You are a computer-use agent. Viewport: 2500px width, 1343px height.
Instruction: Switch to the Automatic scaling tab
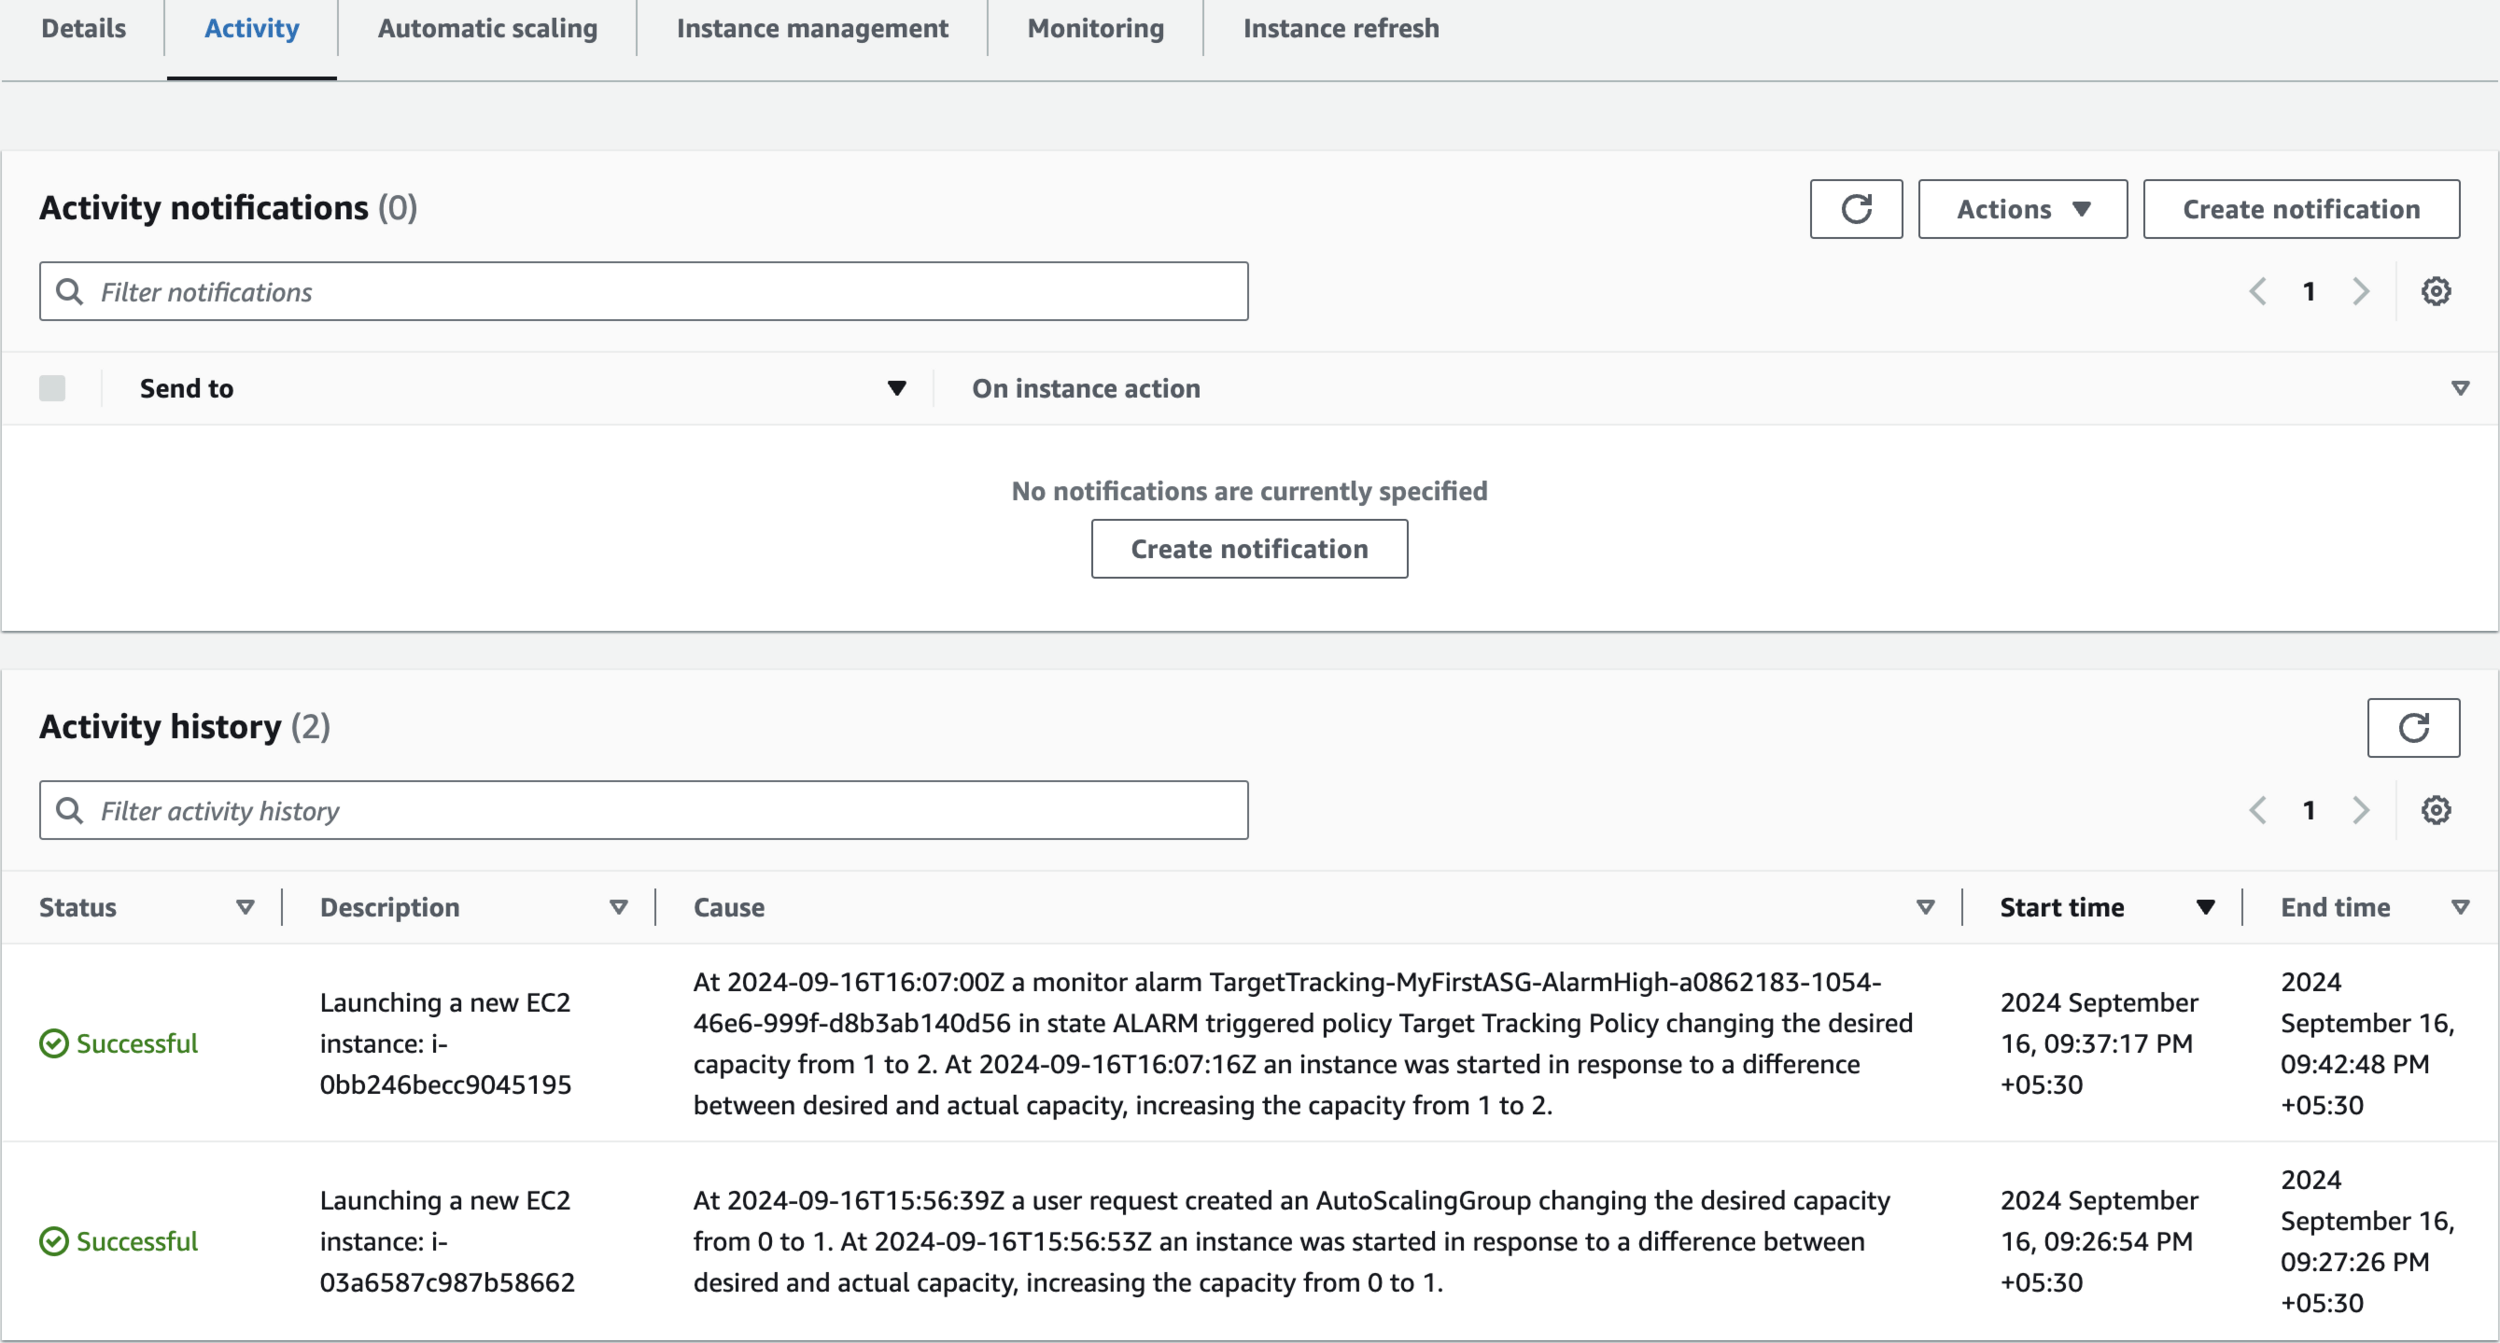(487, 29)
